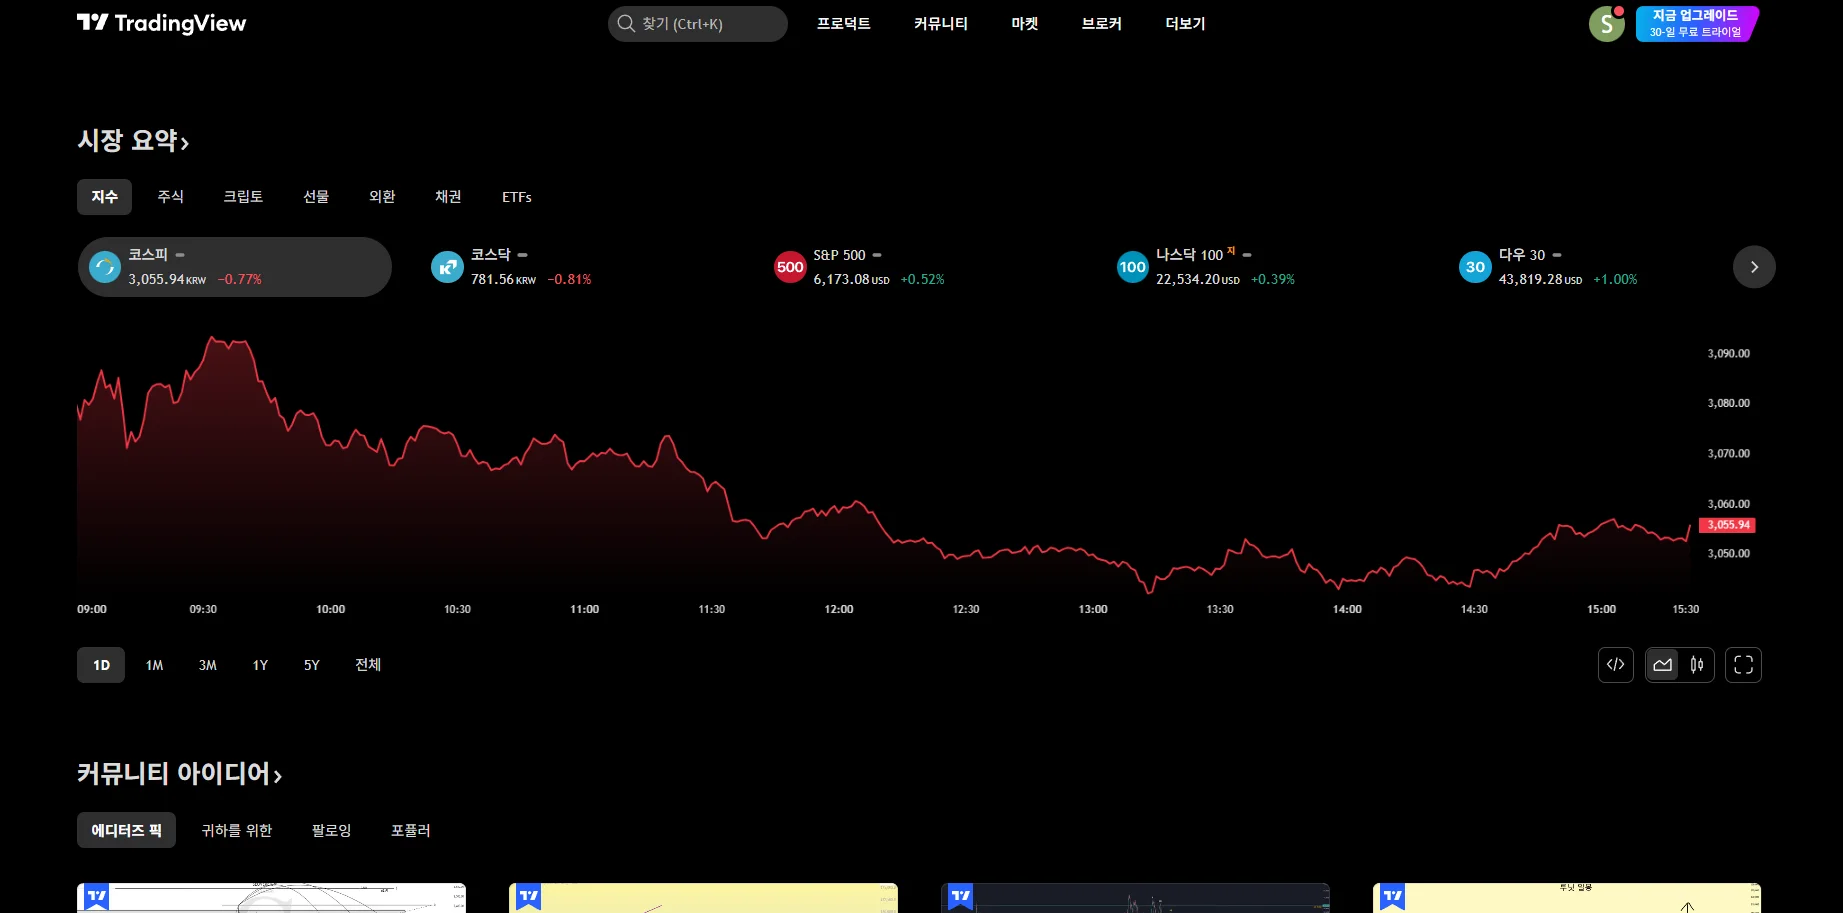Switch chart to area style

click(x=1663, y=665)
